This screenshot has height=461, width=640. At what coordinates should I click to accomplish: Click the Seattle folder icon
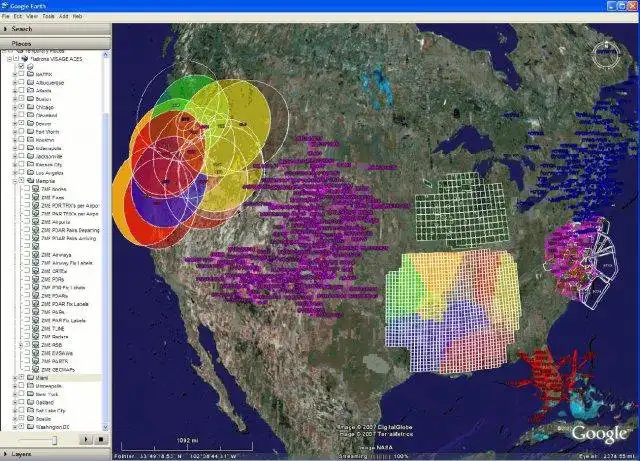coord(31,419)
